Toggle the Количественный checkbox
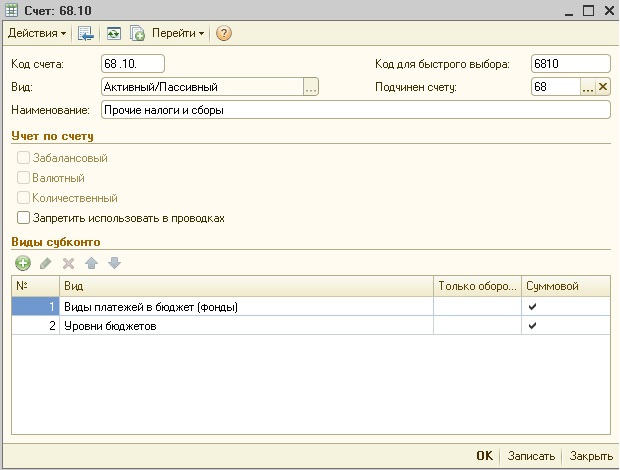620x470 pixels. coord(23,198)
